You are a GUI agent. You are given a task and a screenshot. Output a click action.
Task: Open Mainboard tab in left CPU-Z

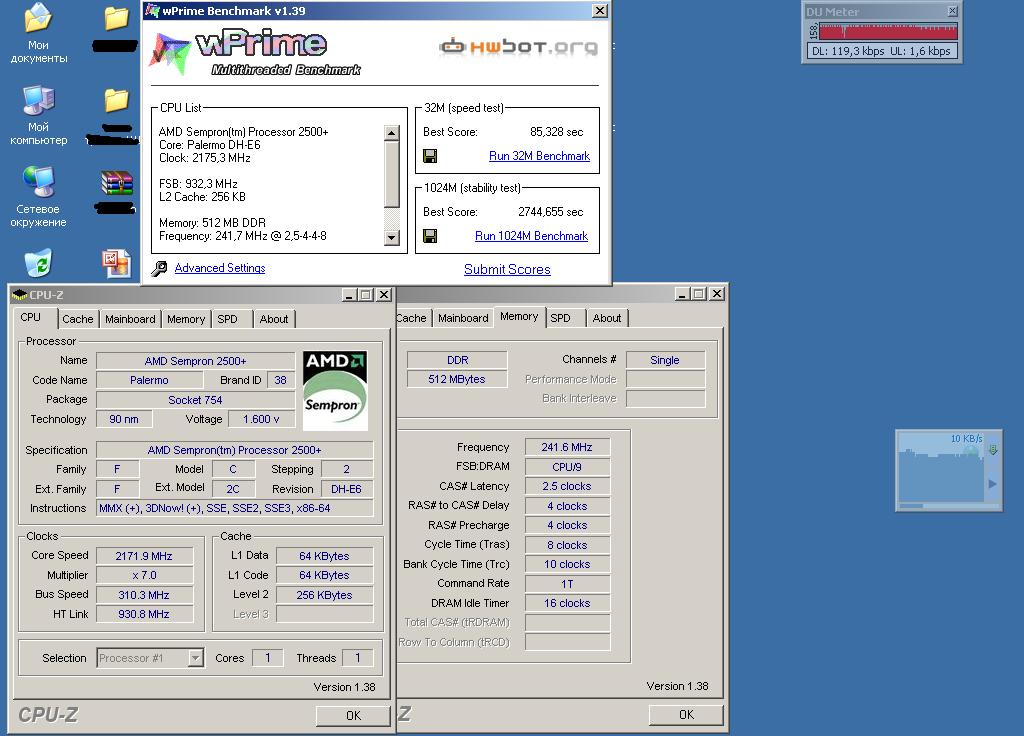[130, 319]
